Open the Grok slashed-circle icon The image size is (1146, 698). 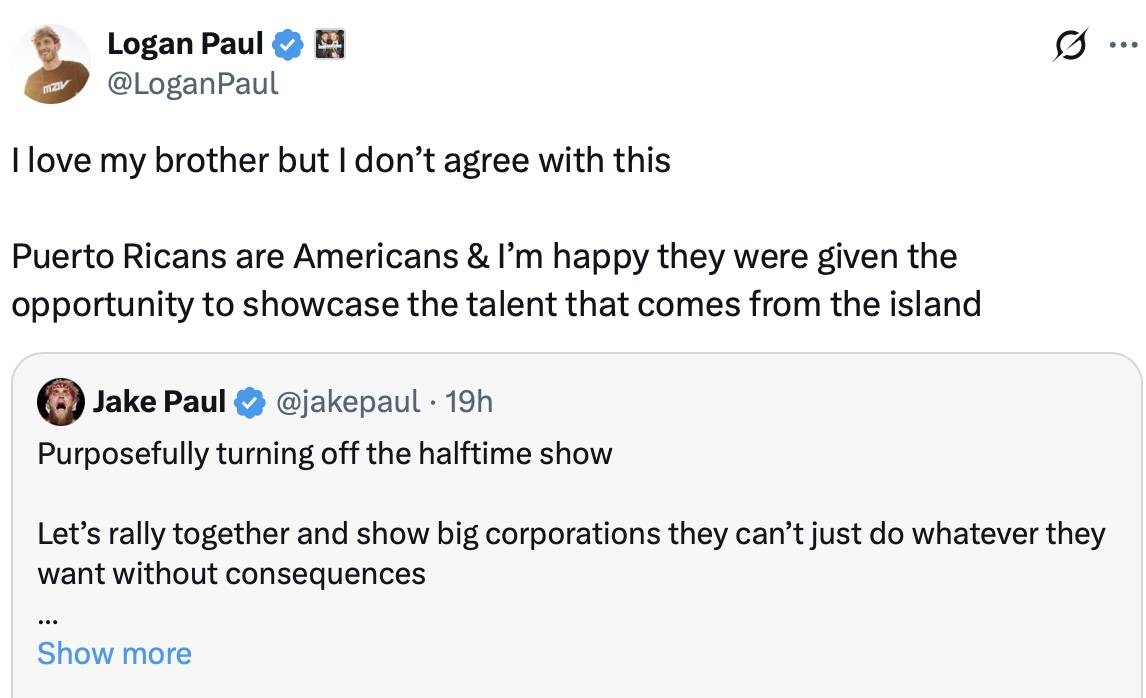1070,46
